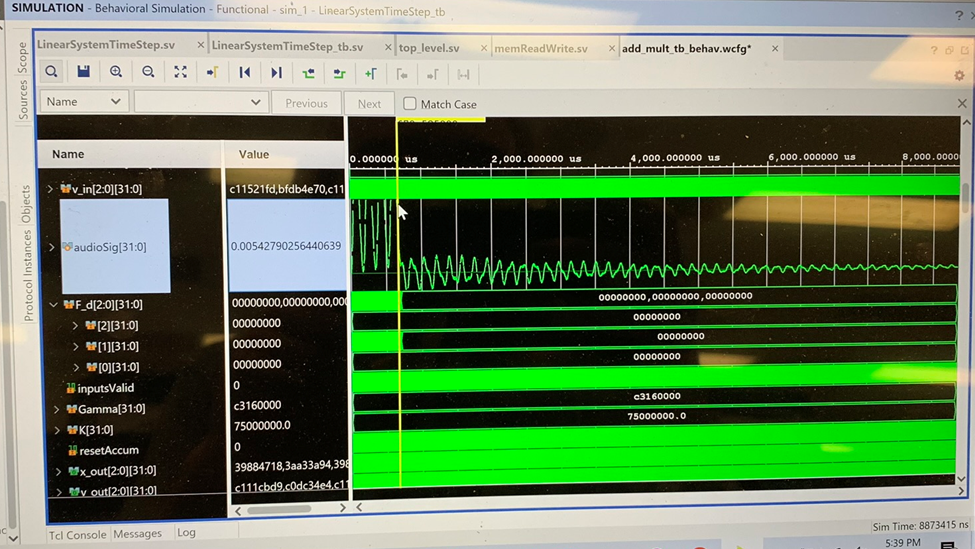Collapse the F_d[2:0][31:0] bus

click(54, 305)
